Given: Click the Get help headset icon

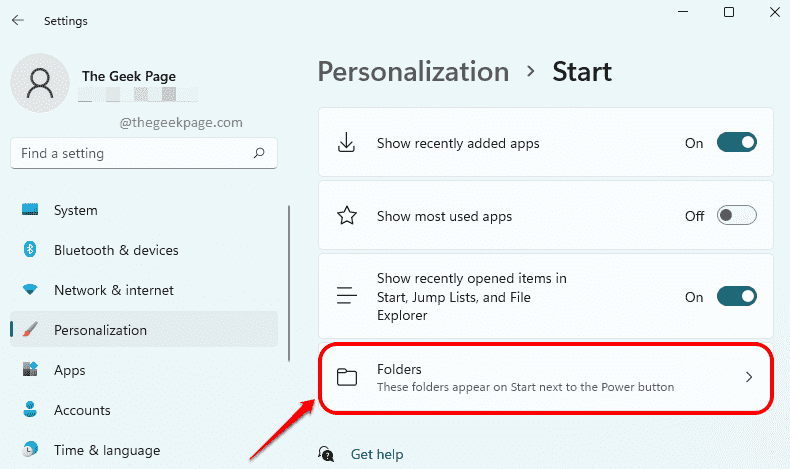Looking at the screenshot, I should tap(326, 454).
